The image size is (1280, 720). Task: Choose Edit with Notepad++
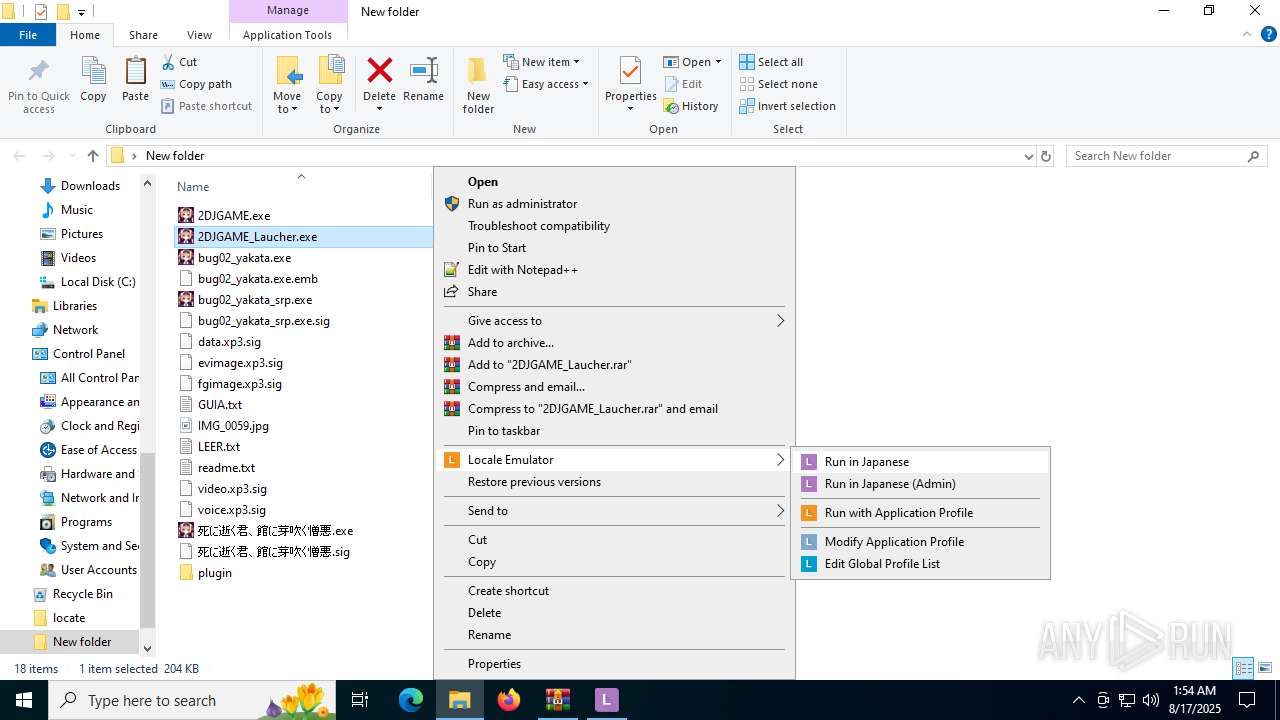[x=614, y=270]
